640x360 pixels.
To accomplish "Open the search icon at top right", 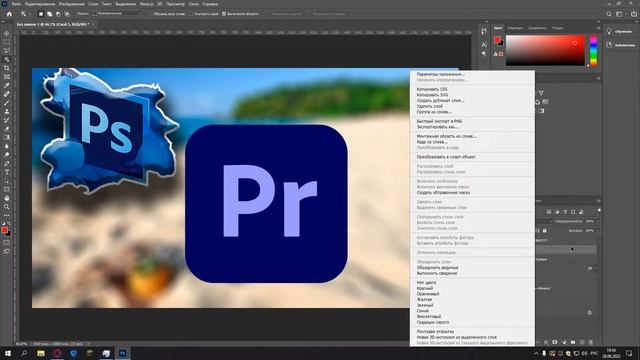I will pos(609,14).
